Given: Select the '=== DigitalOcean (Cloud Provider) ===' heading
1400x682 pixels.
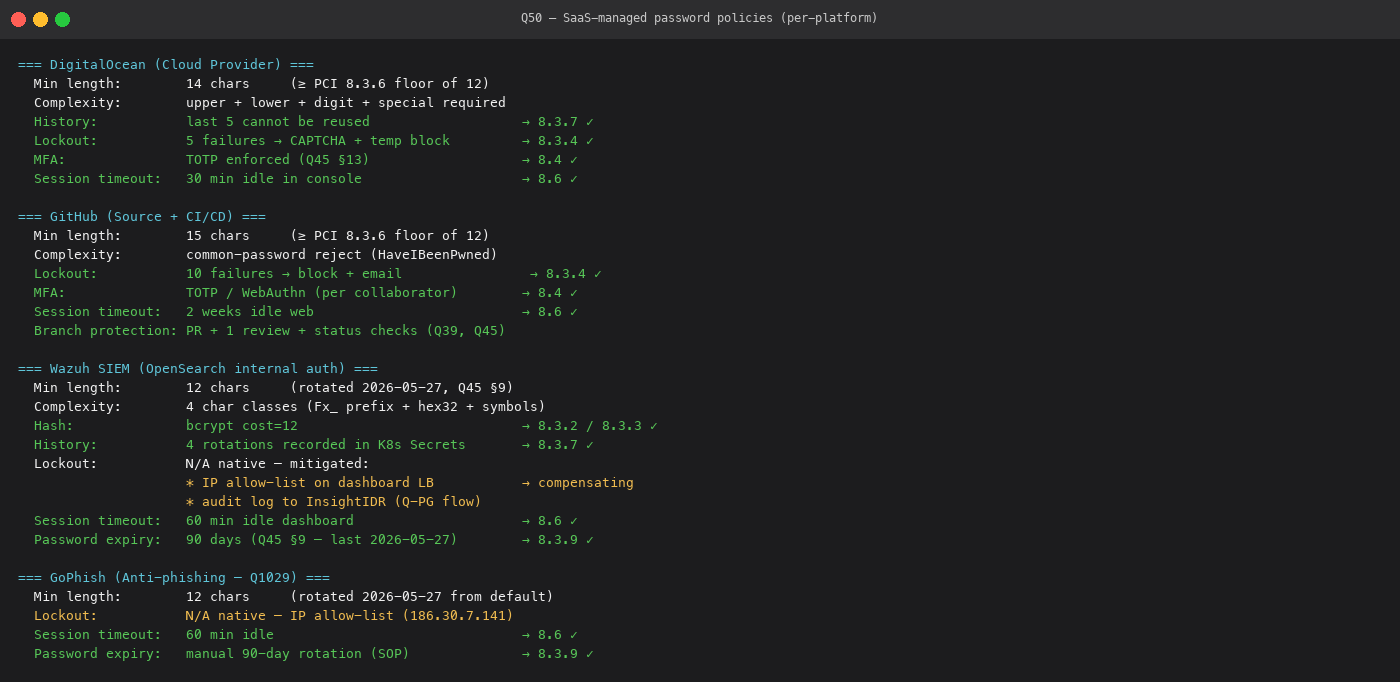Looking at the screenshot, I should pos(166,64).
